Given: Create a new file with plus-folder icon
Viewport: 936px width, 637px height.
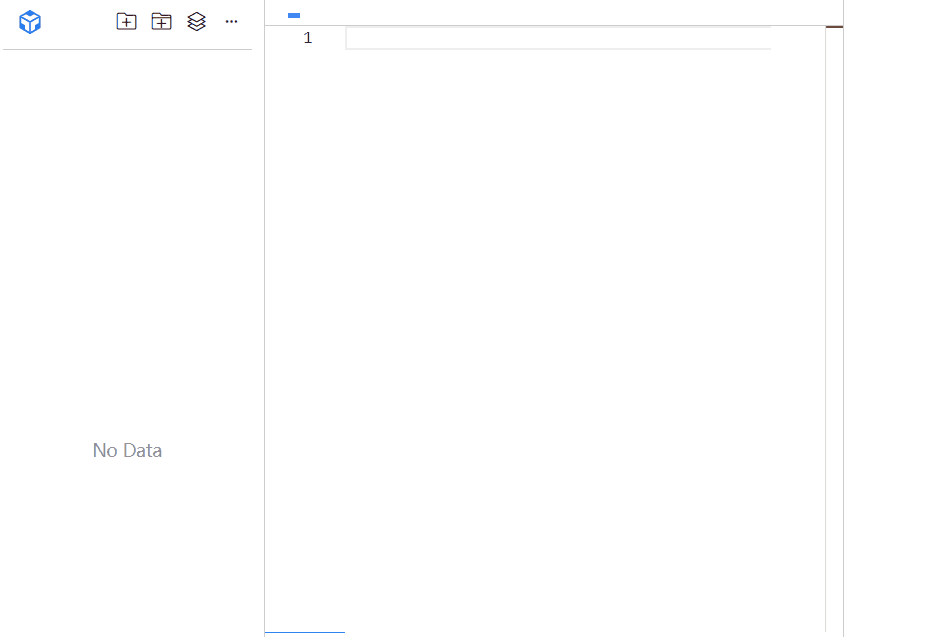Looking at the screenshot, I should pyautogui.click(x=126, y=21).
